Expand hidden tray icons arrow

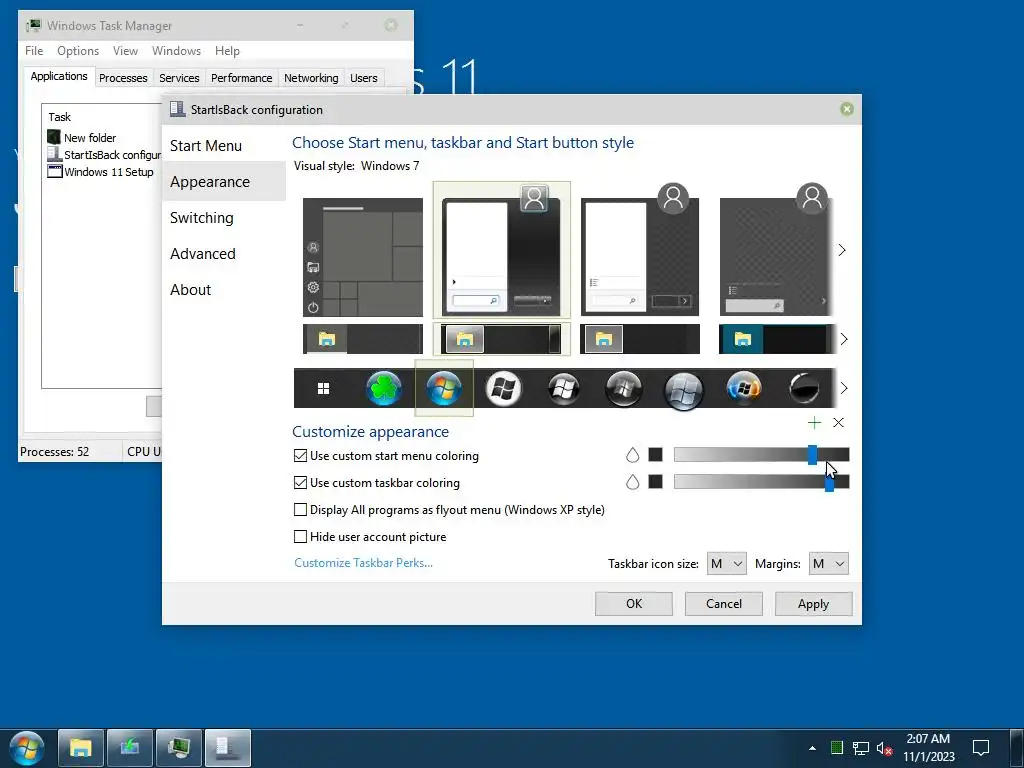pos(812,748)
